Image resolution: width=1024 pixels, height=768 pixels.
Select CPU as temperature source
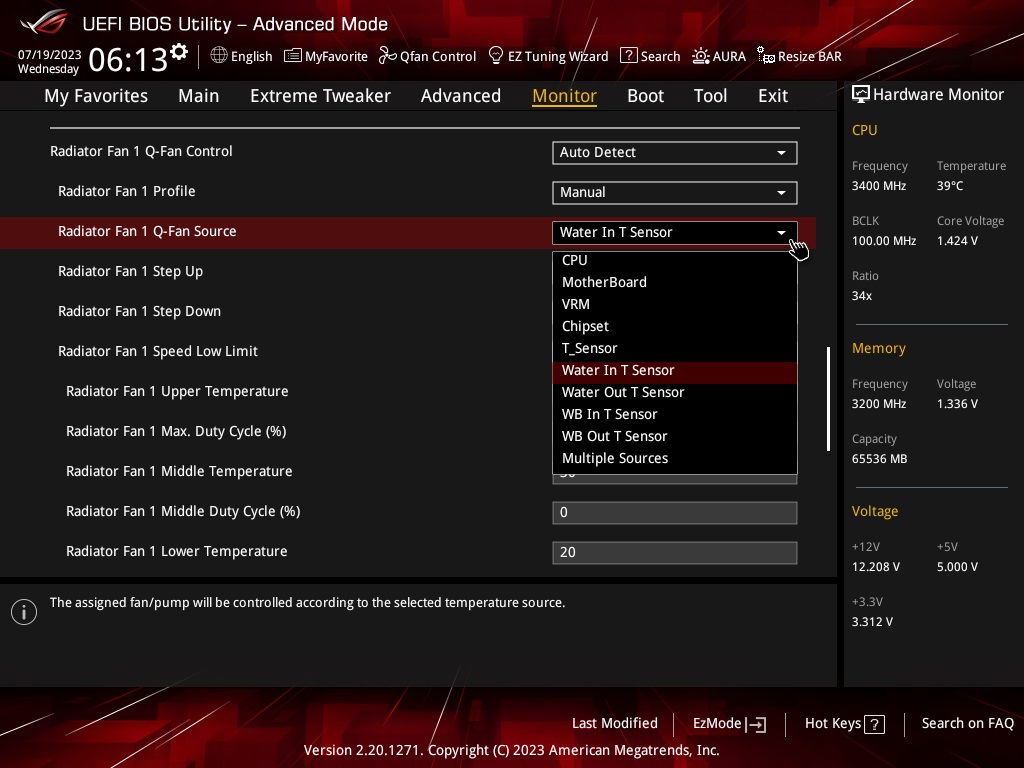coord(675,260)
